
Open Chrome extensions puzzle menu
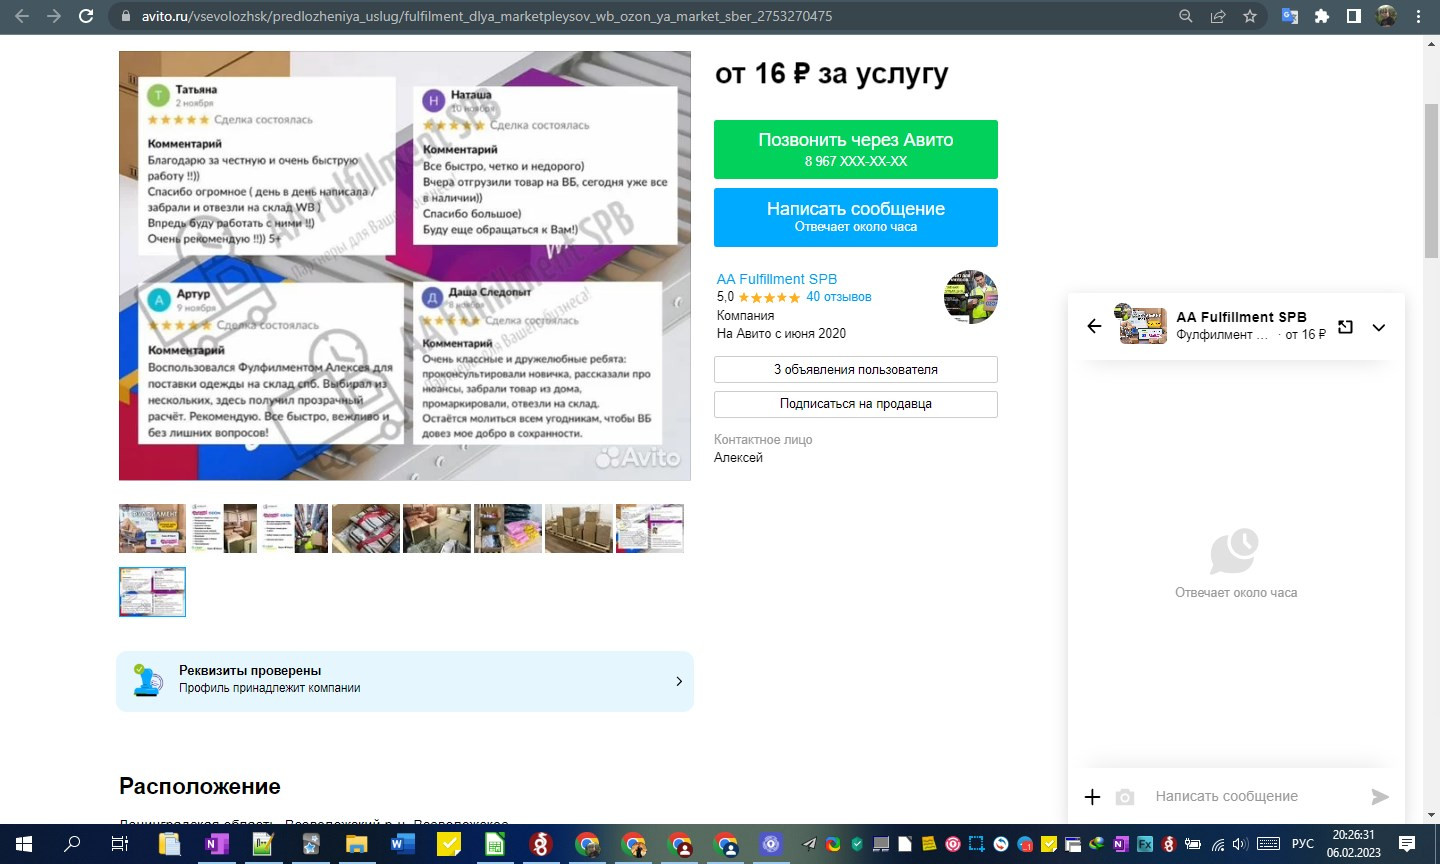click(x=1322, y=16)
